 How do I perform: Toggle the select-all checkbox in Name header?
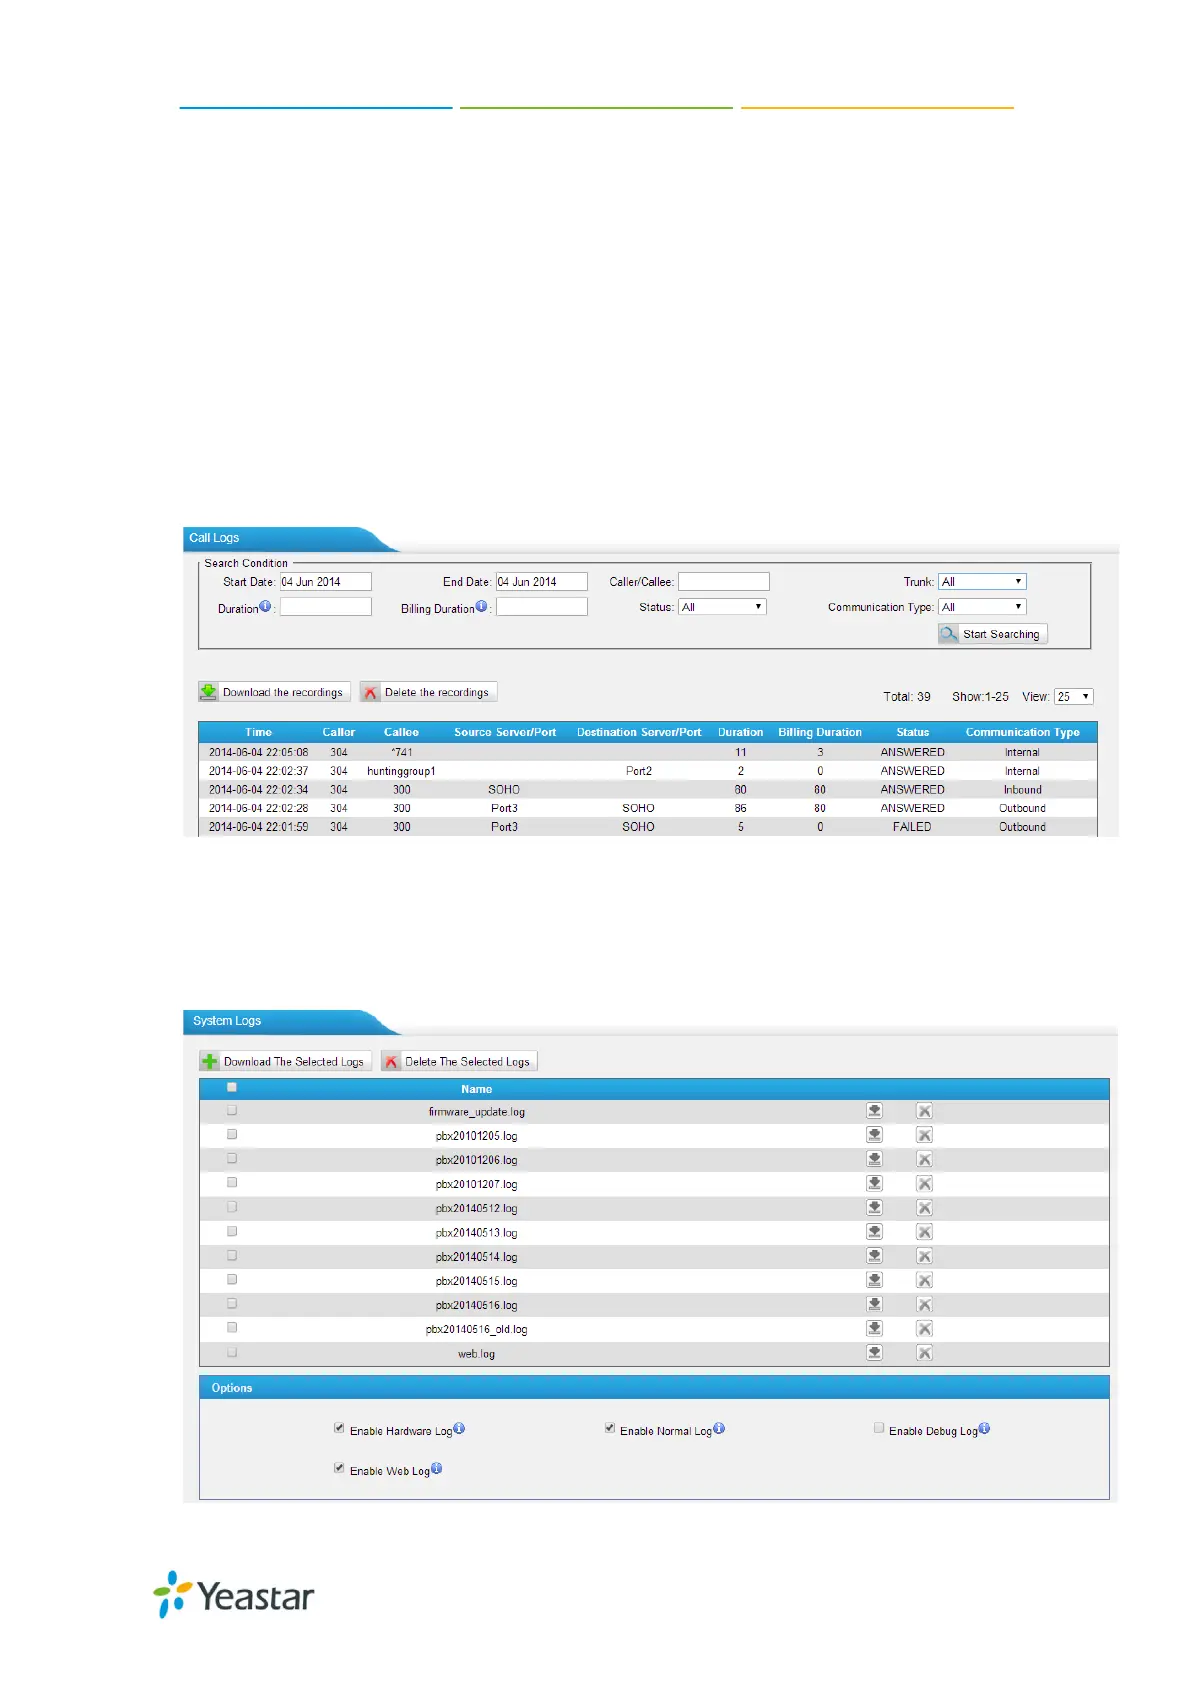click(x=232, y=1087)
